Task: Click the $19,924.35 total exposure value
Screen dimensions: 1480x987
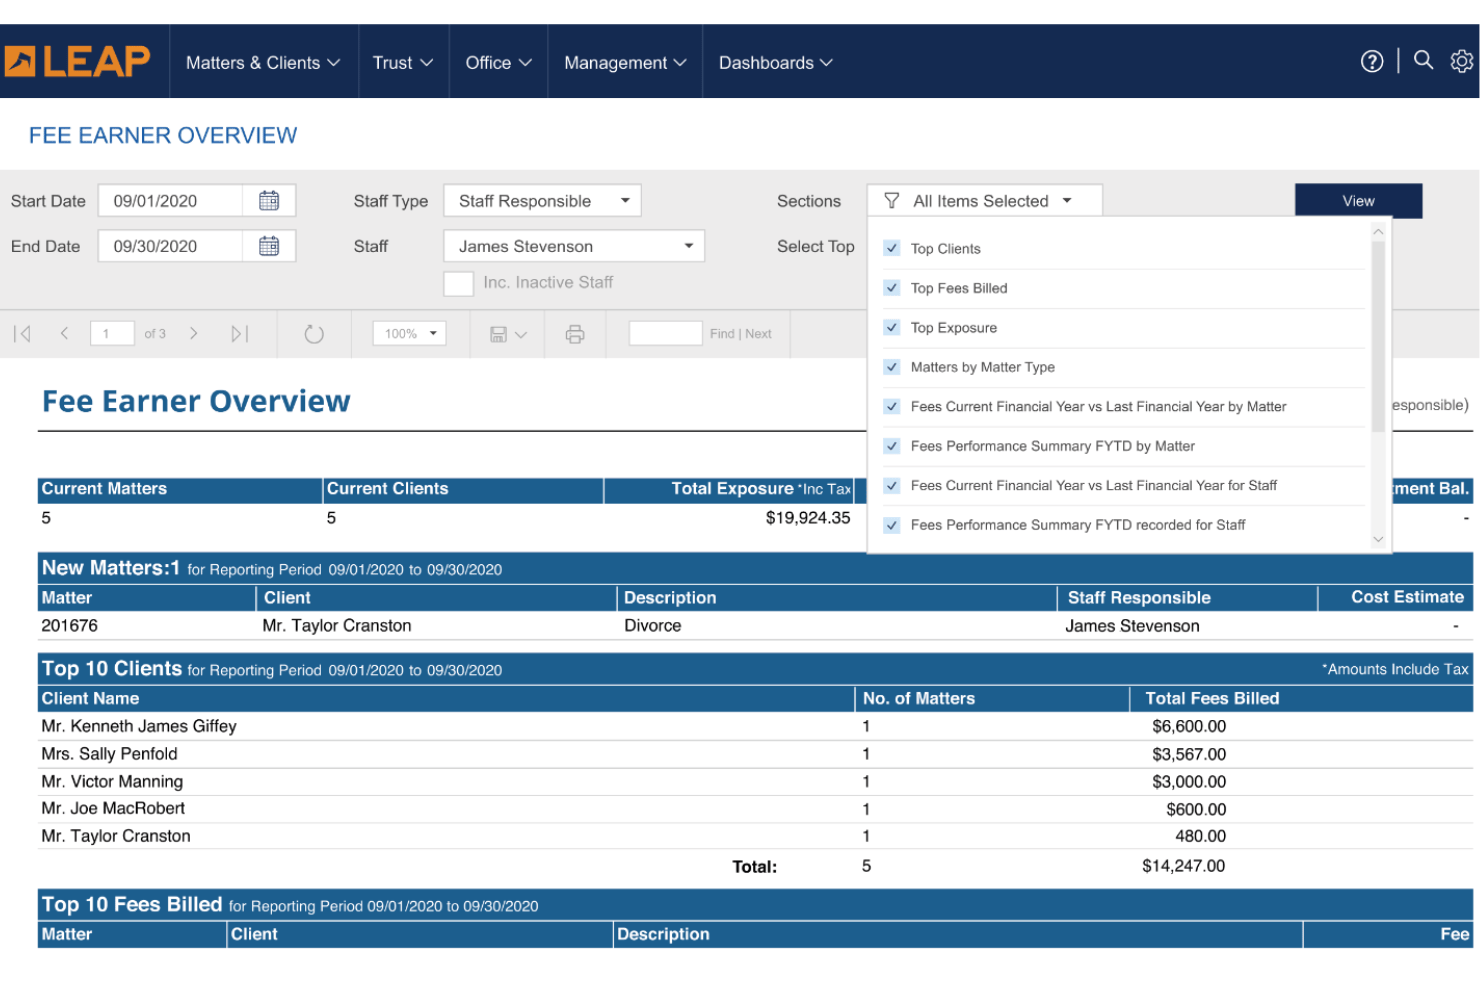Action: (808, 518)
